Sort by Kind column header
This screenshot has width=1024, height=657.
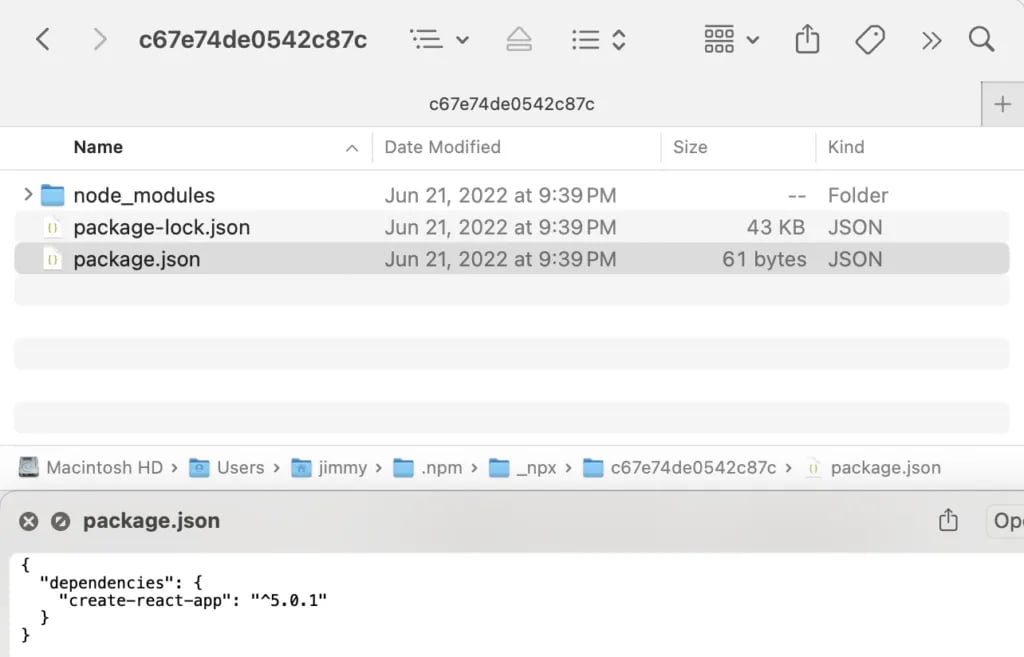pos(846,147)
